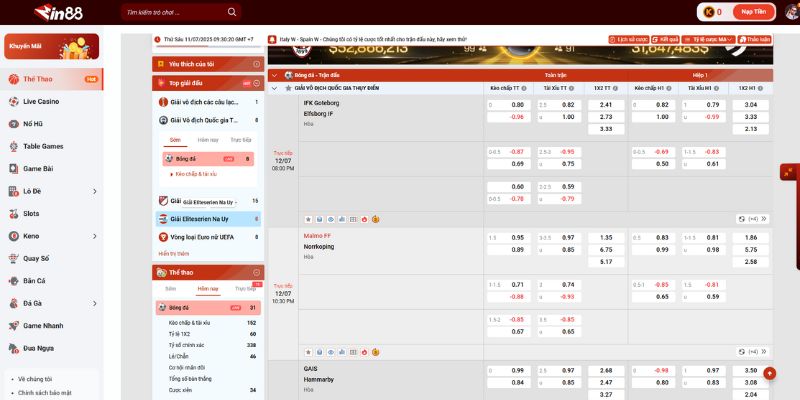
Task: Click the notification bell beside the Italy W ticker
Action: click(x=272, y=39)
